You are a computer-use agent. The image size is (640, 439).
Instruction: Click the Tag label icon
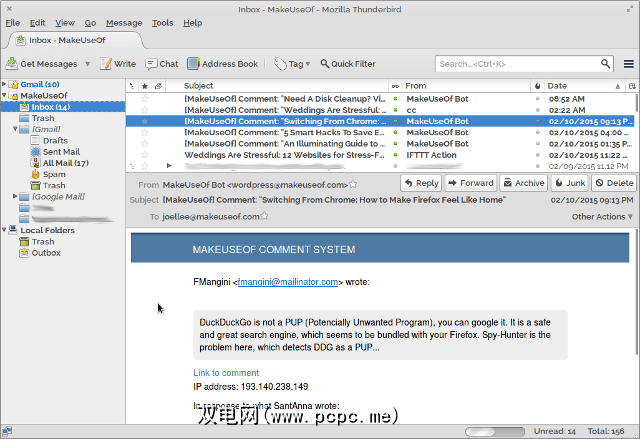(x=280, y=64)
